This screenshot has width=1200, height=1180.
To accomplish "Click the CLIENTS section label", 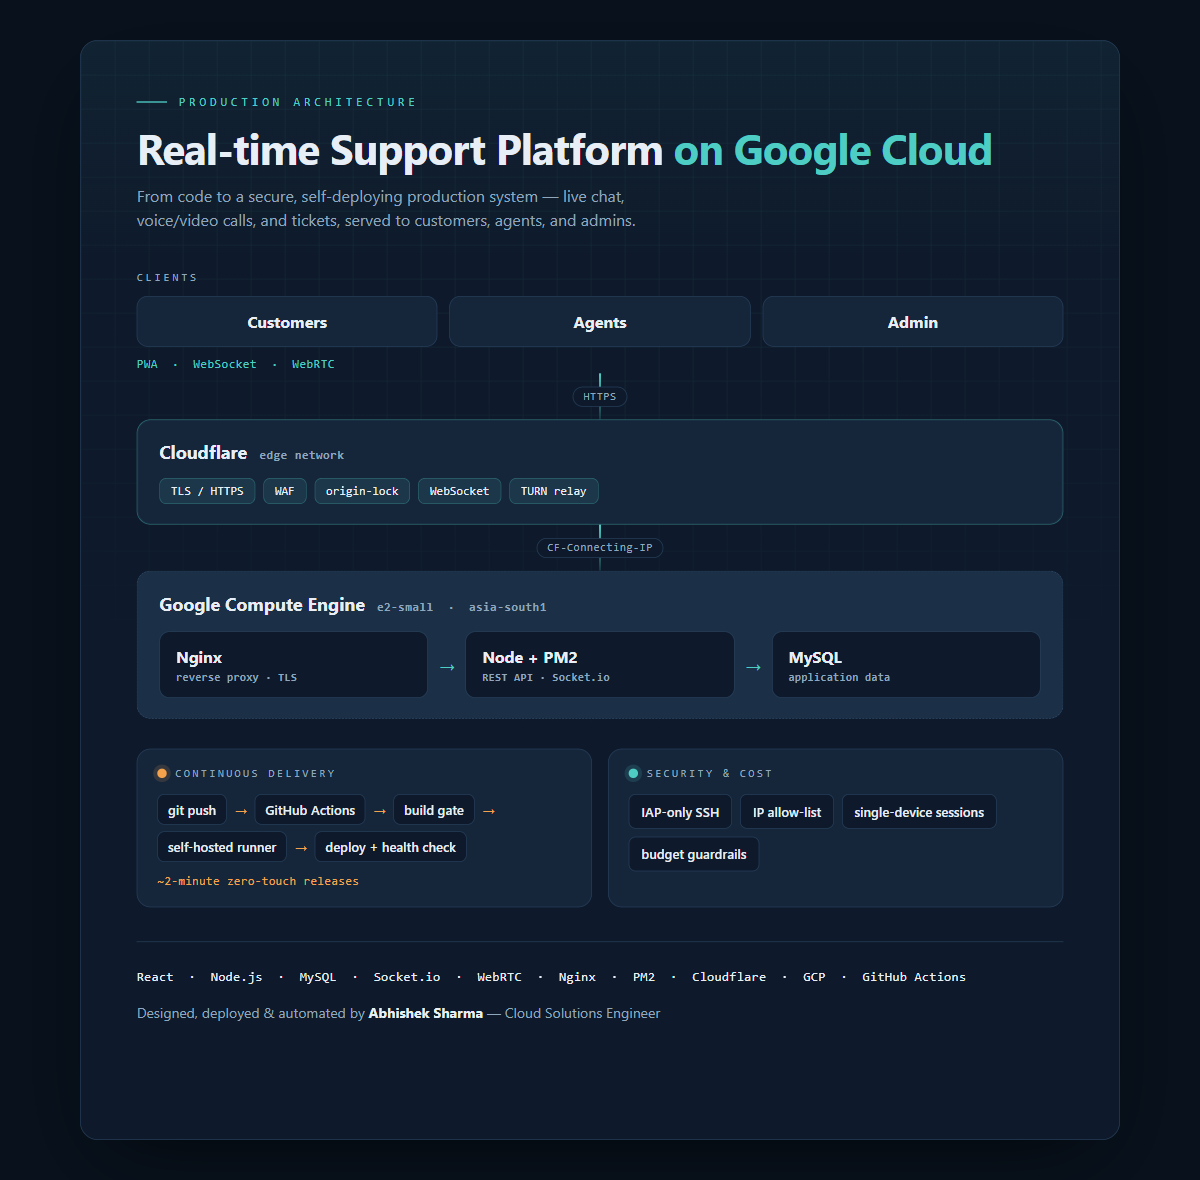I will point(167,278).
